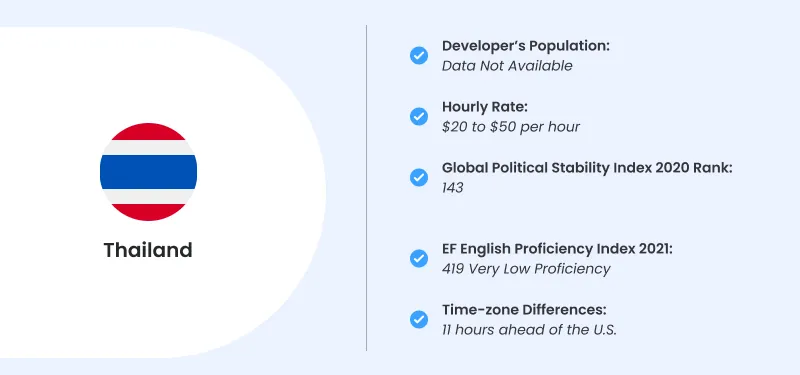Click the Developer's Population heading
This screenshot has height=375, width=800.
pyautogui.click(x=526, y=46)
